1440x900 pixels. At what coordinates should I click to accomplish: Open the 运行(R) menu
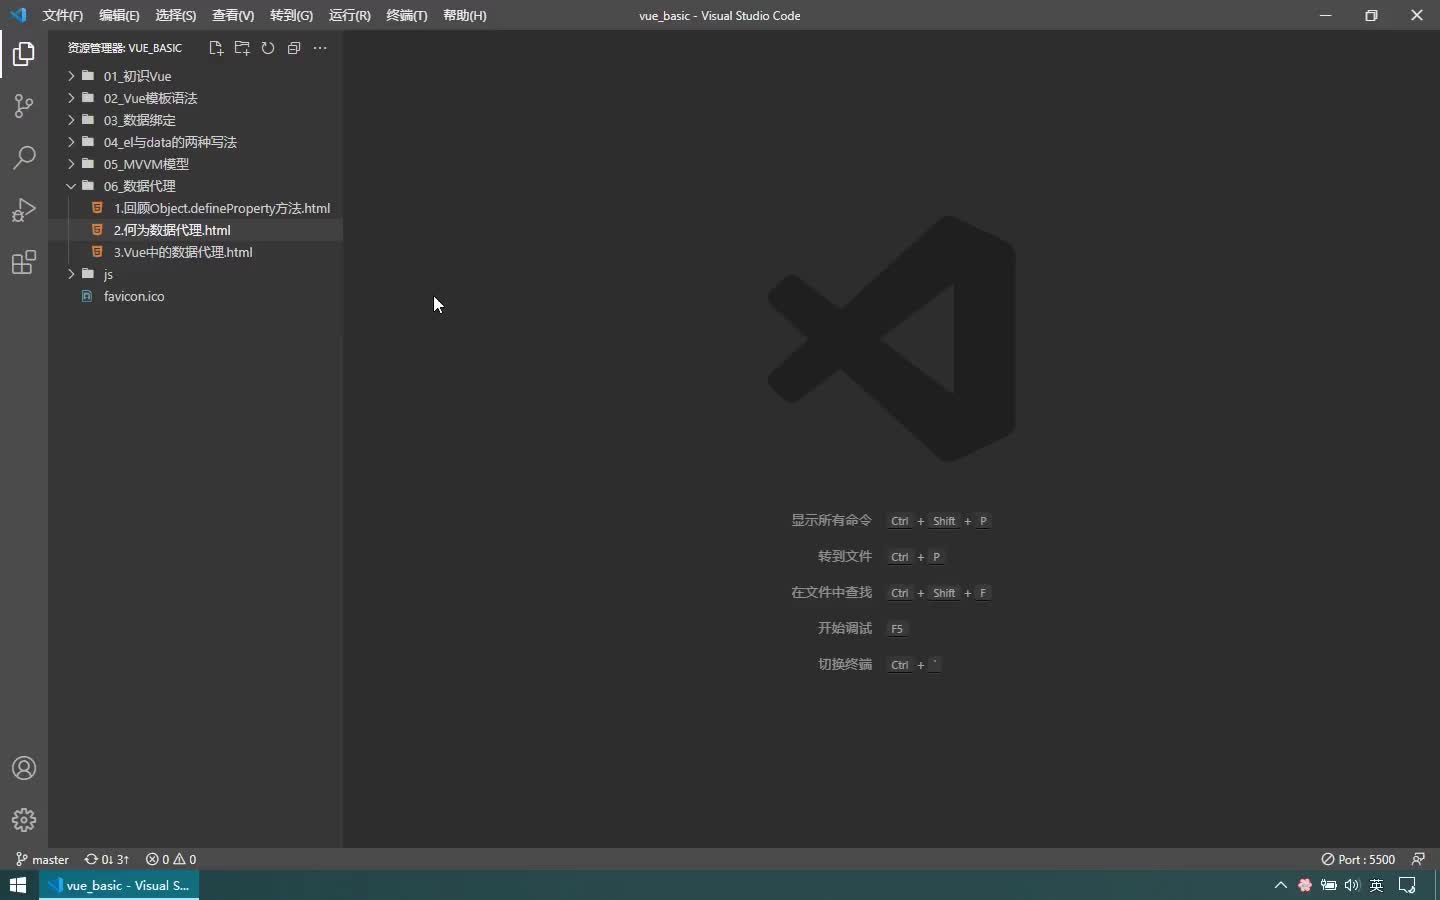pyautogui.click(x=349, y=15)
